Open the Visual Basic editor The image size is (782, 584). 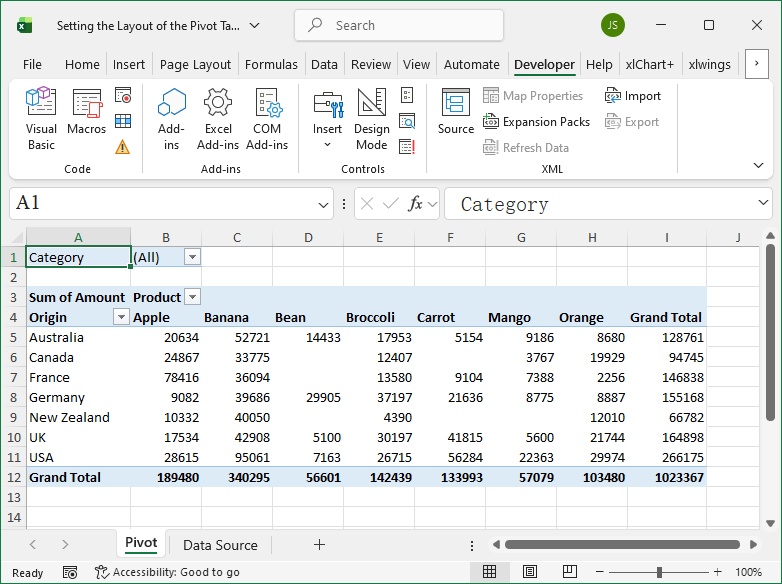(41, 119)
